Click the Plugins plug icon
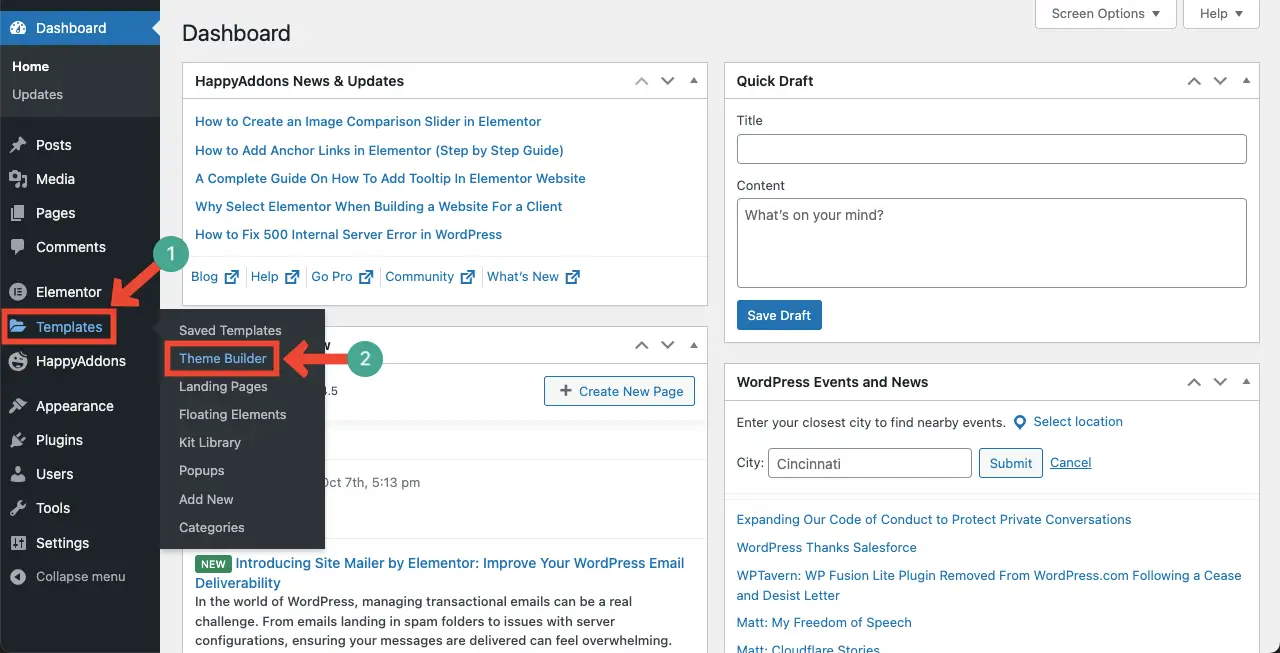Image resolution: width=1280 pixels, height=653 pixels. click(x=18, y=440)
